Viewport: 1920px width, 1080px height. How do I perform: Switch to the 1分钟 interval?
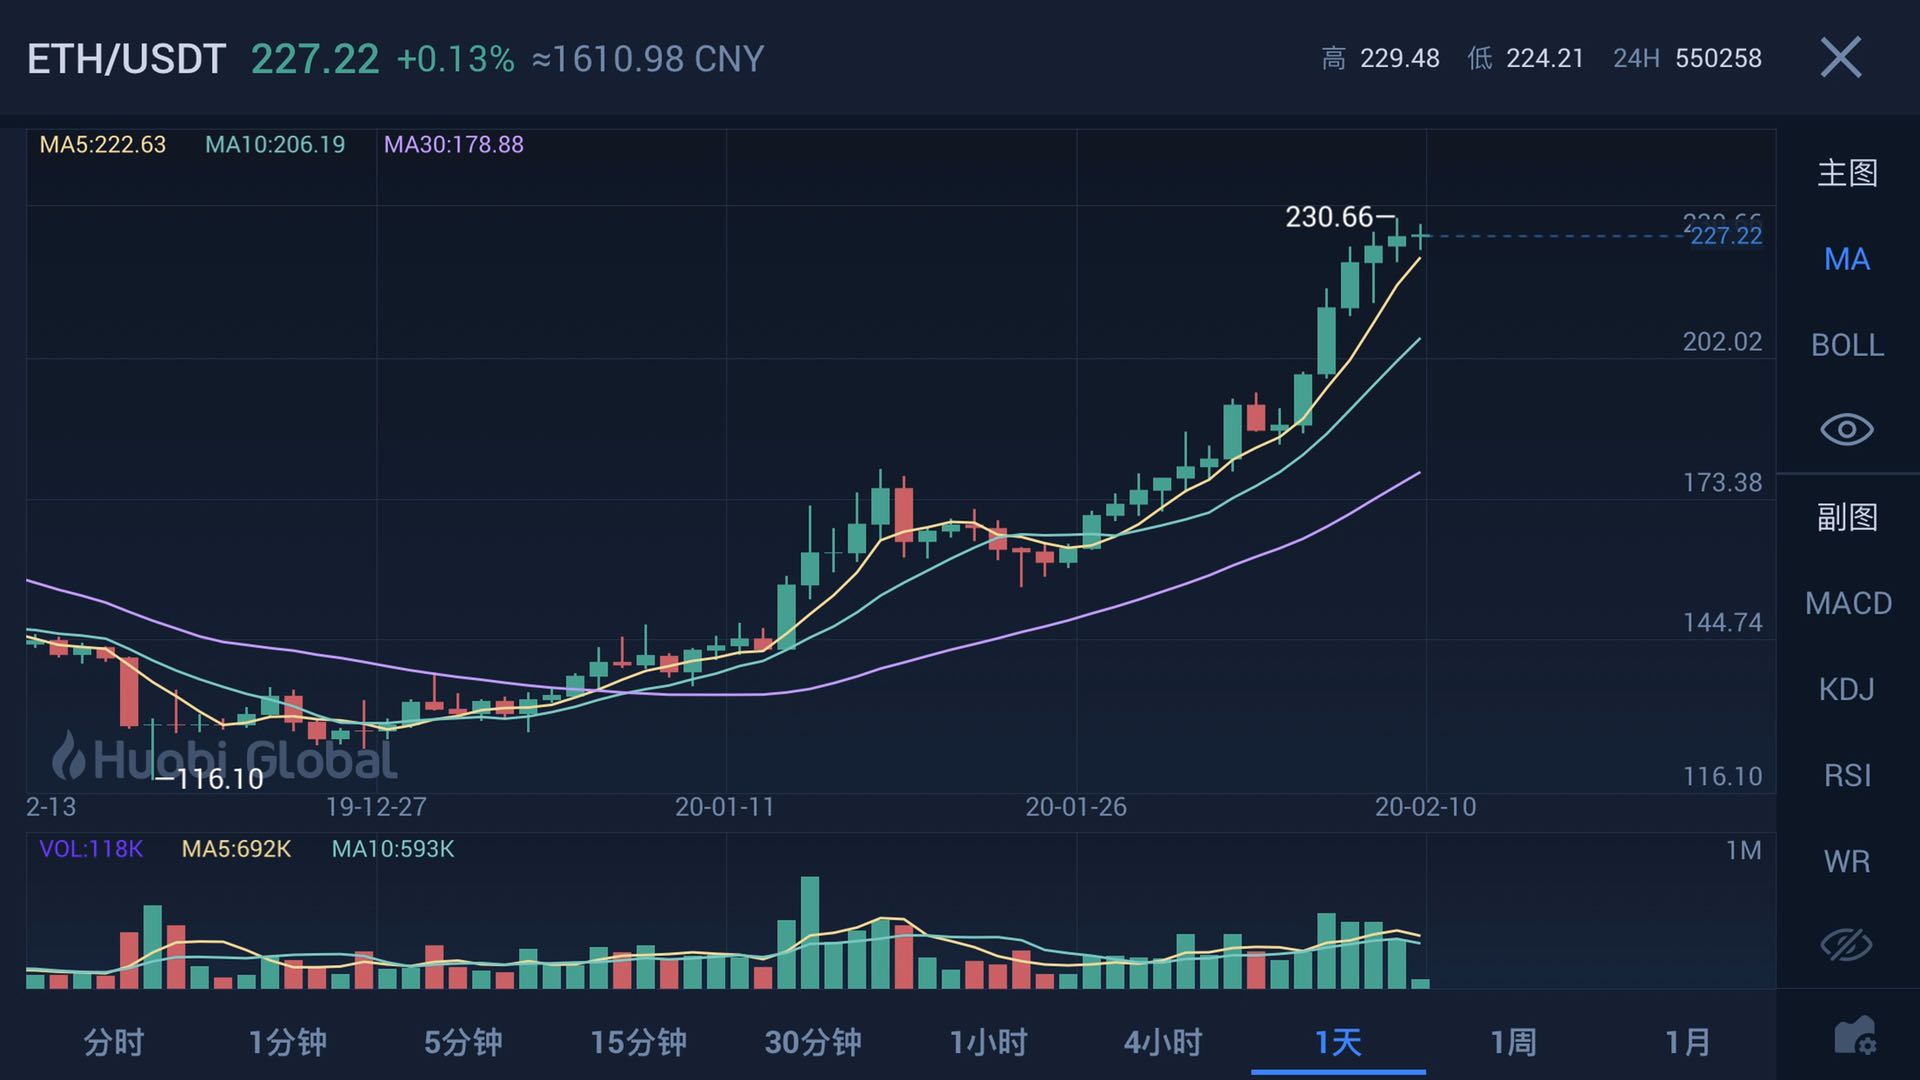(x=287, y=1043)
